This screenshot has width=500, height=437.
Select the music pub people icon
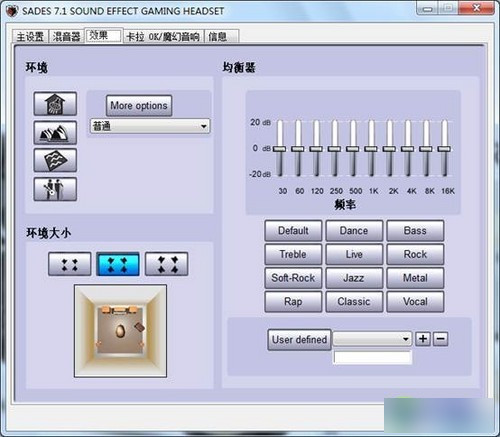pos(55,189)
